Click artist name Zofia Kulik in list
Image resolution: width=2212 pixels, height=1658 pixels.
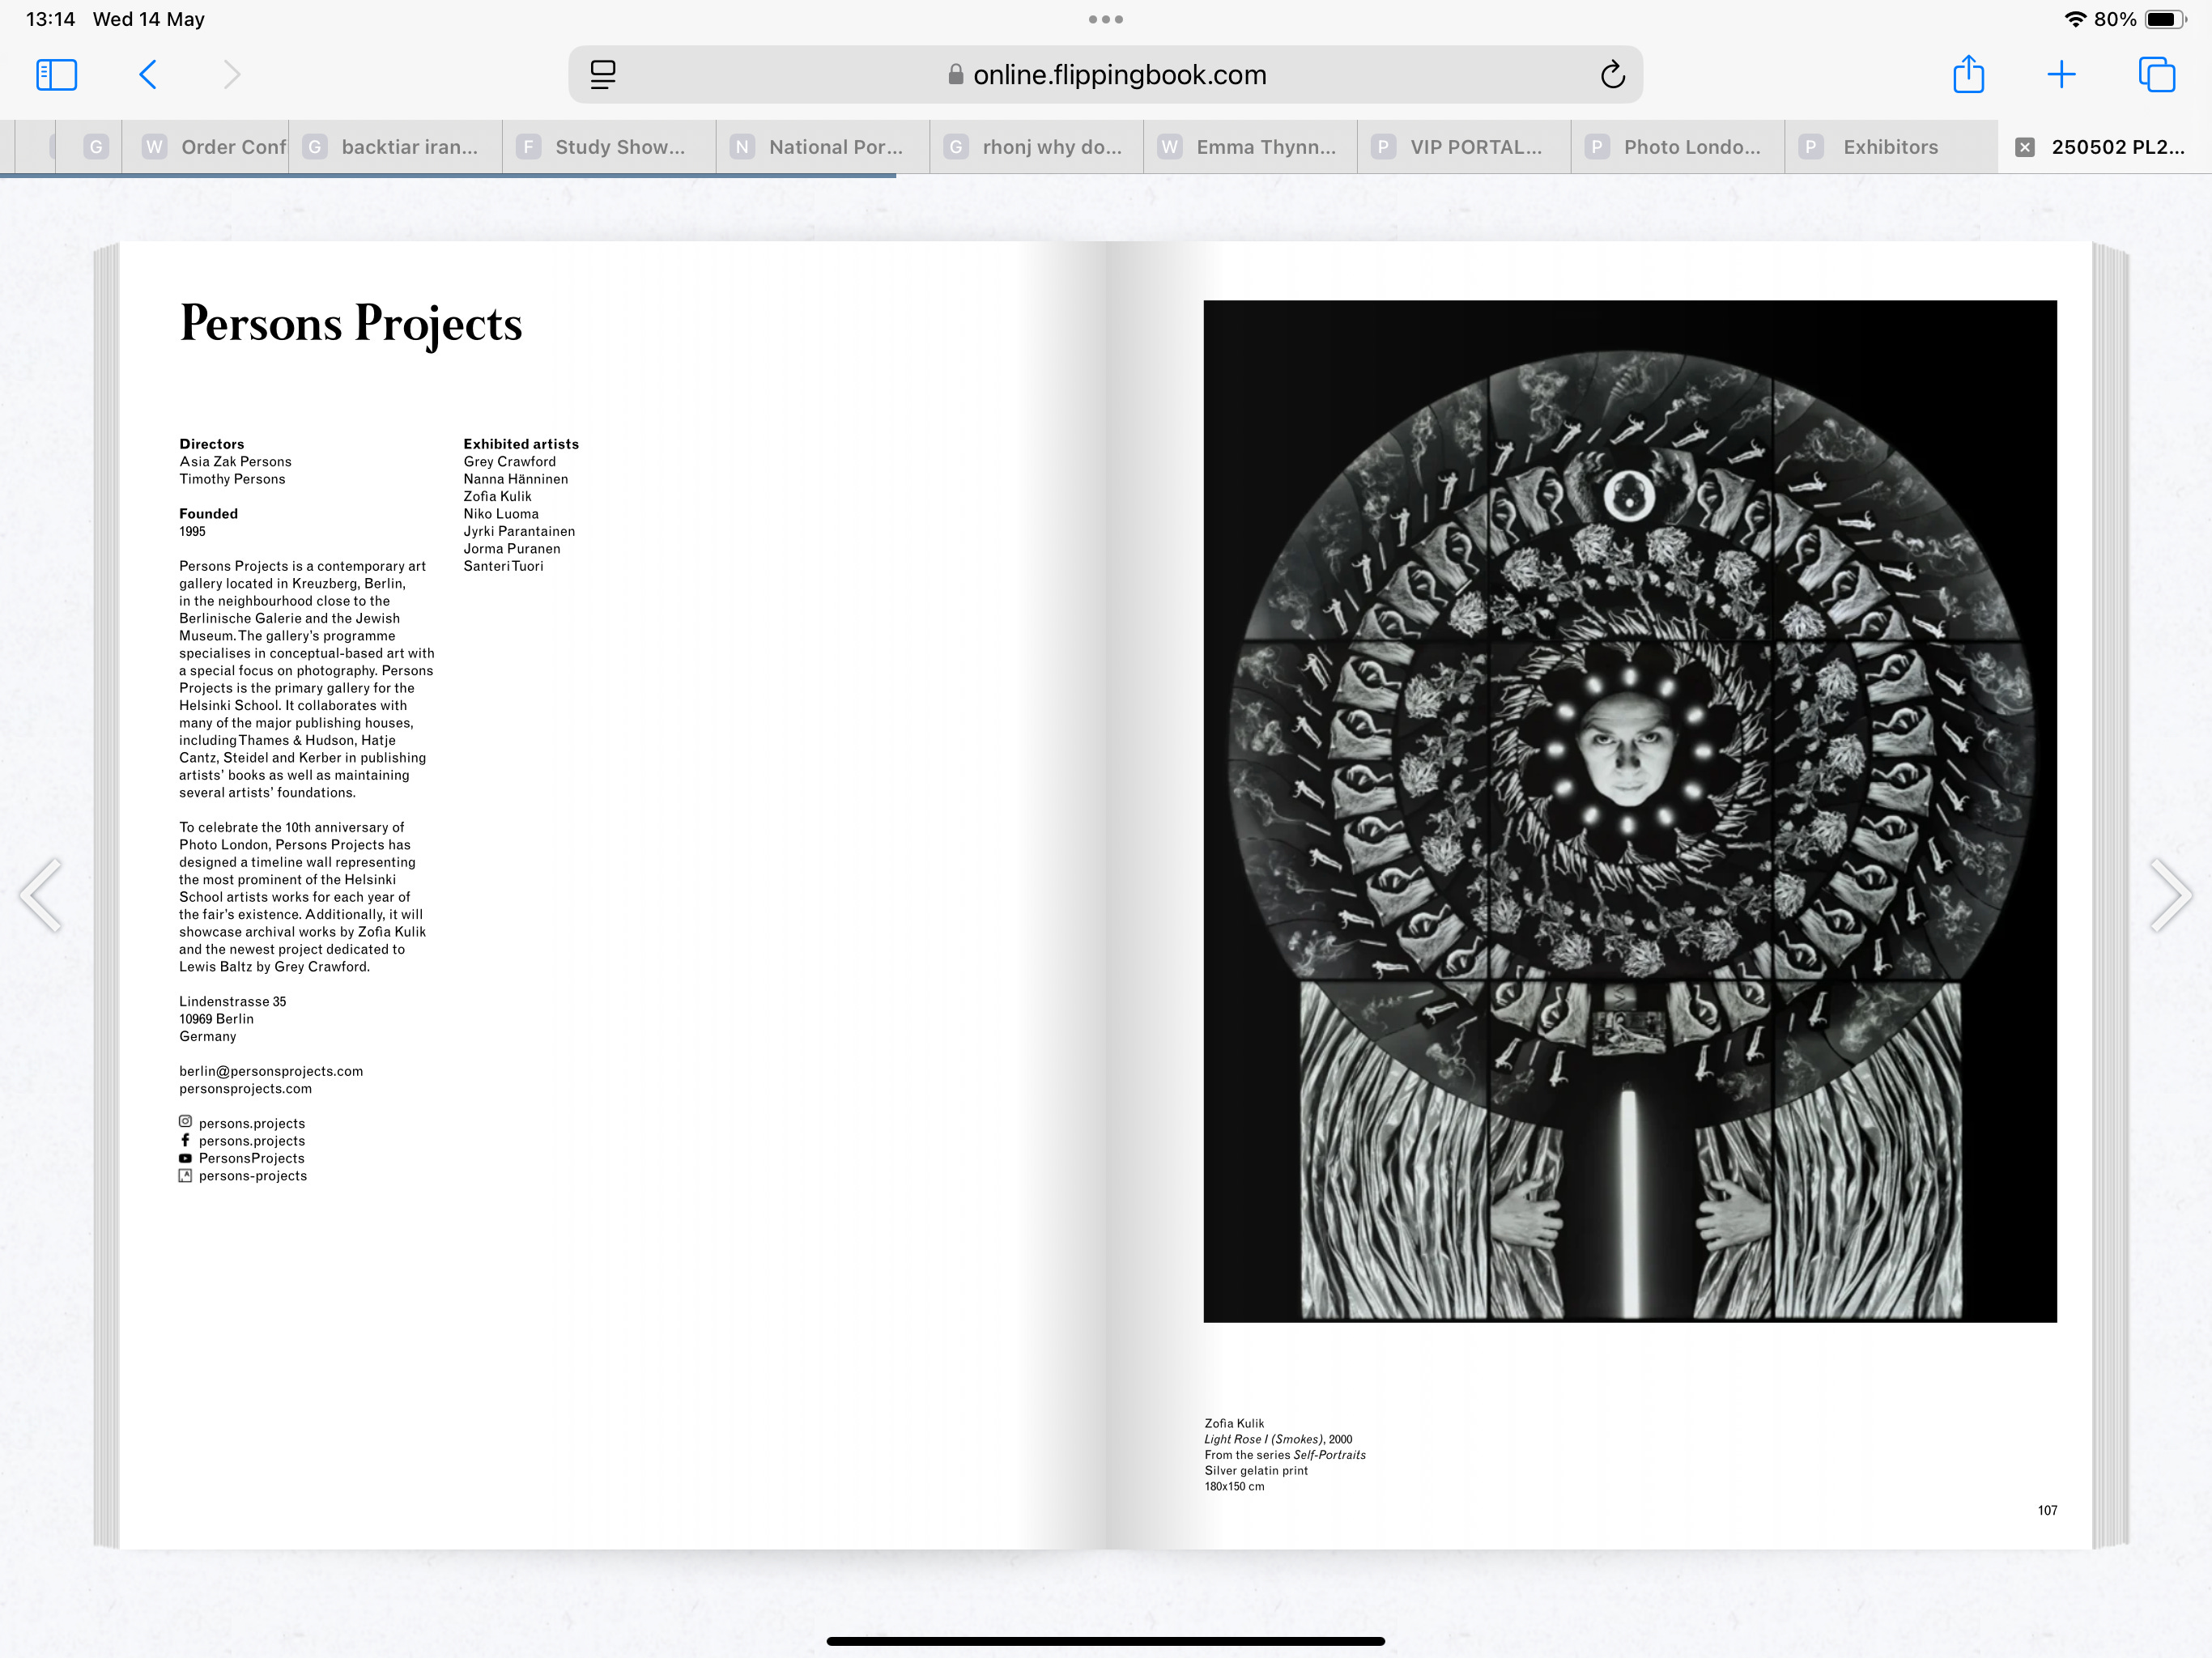click(x=497, y=496)
